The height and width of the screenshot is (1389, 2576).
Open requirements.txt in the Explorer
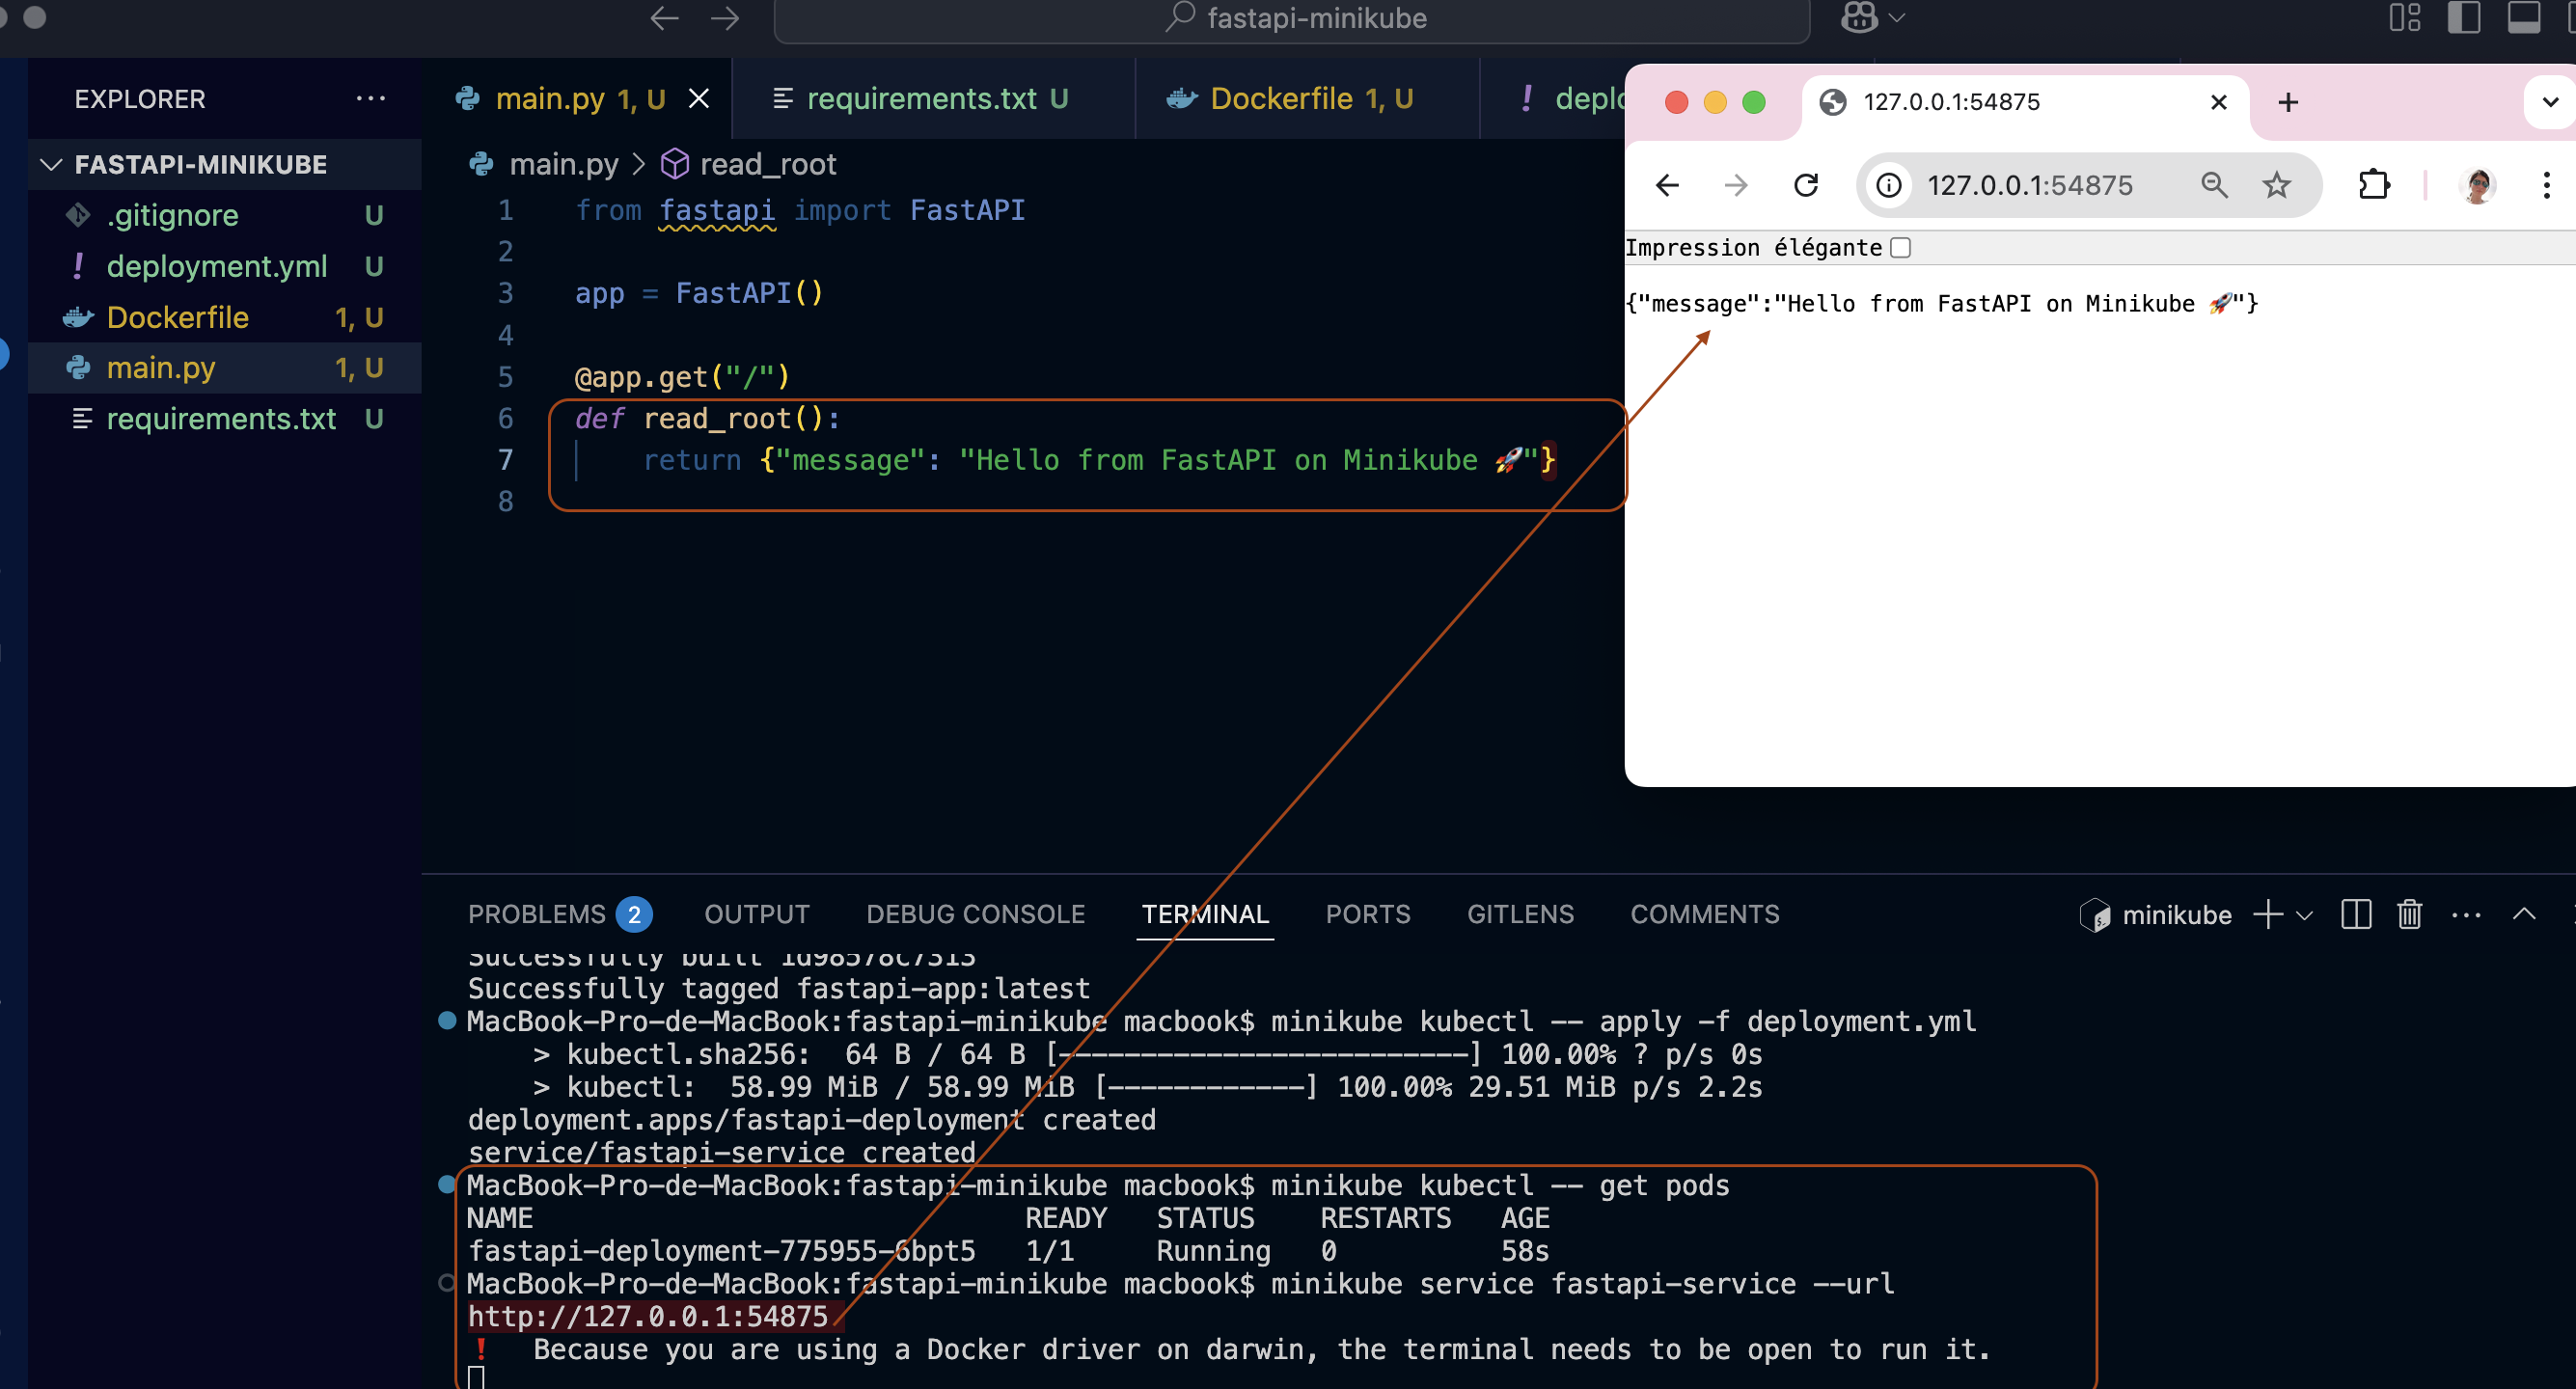click(224, 419)
